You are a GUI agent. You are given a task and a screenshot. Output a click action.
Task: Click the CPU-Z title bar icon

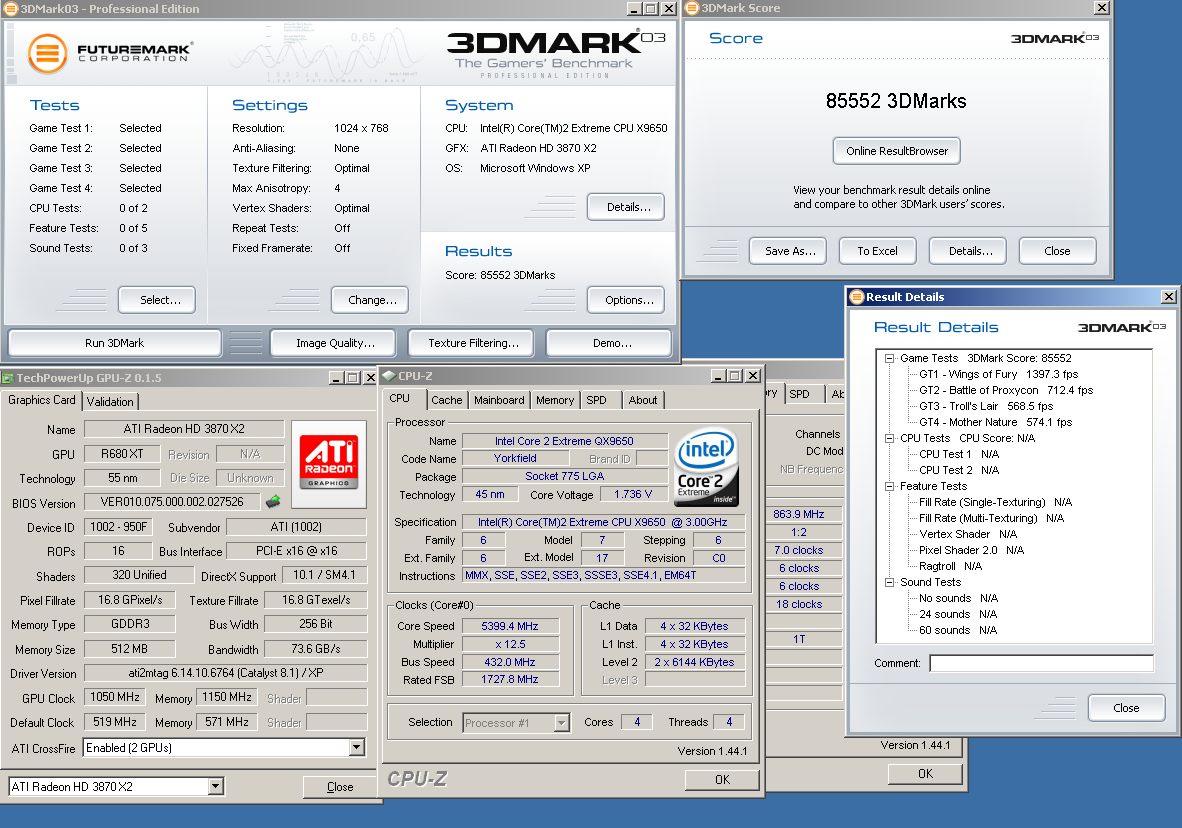389,376
